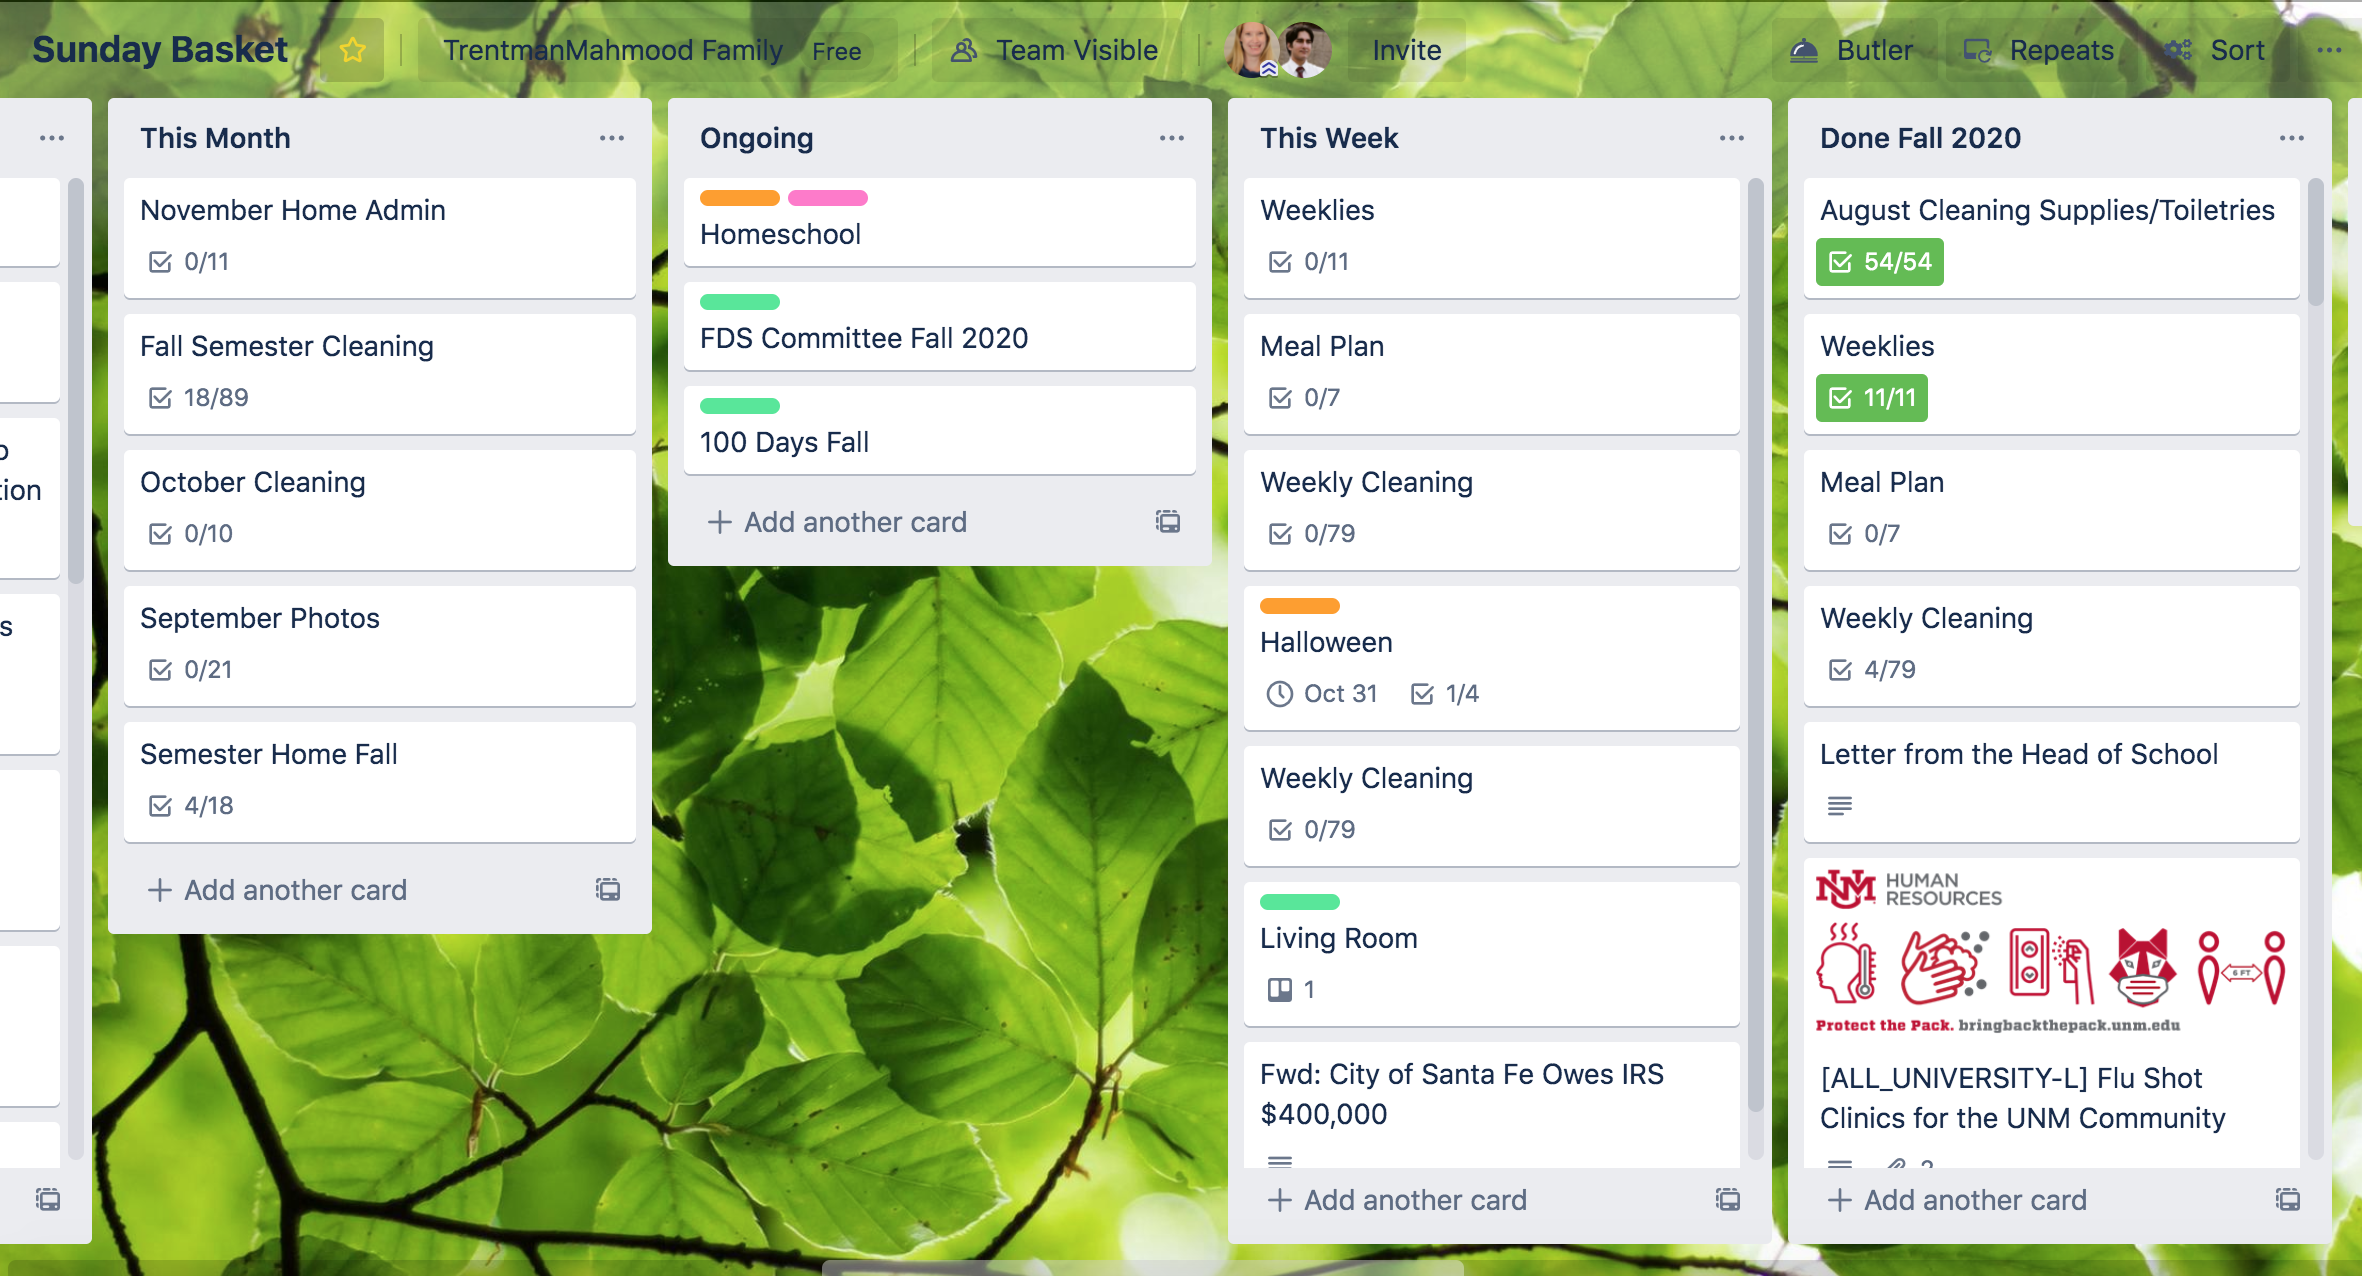Image resolution: width=2362 pixels, height=1276 pixels.
Task: Click the orange label on Halloween card
Action: [x=1300, y=605]
